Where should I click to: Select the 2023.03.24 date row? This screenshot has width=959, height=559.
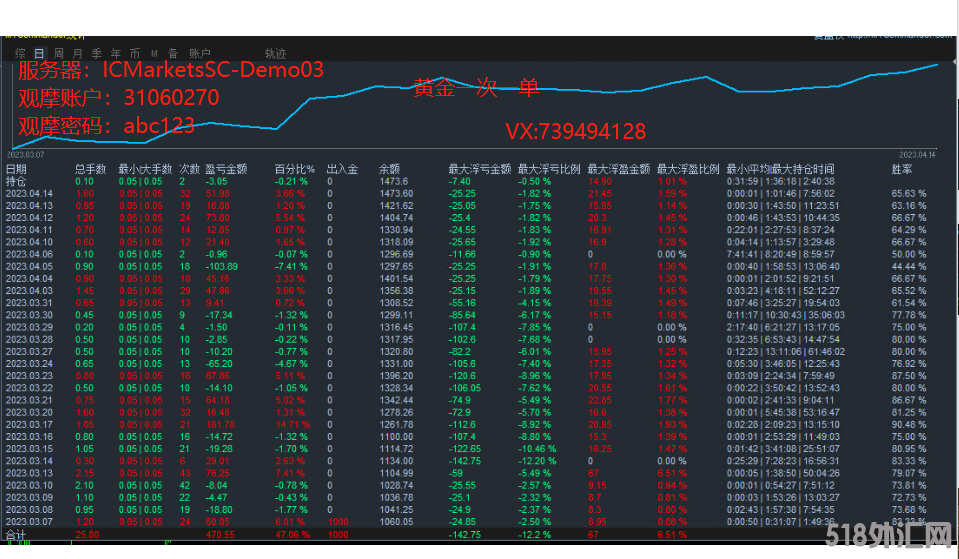[x=29, y=364]
